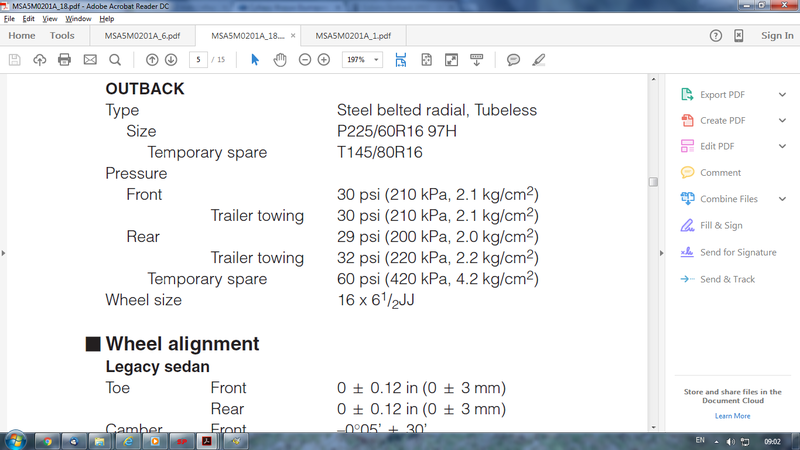
Task: Click the volume speaker tray icon
Action: click(x=731, y=441)
